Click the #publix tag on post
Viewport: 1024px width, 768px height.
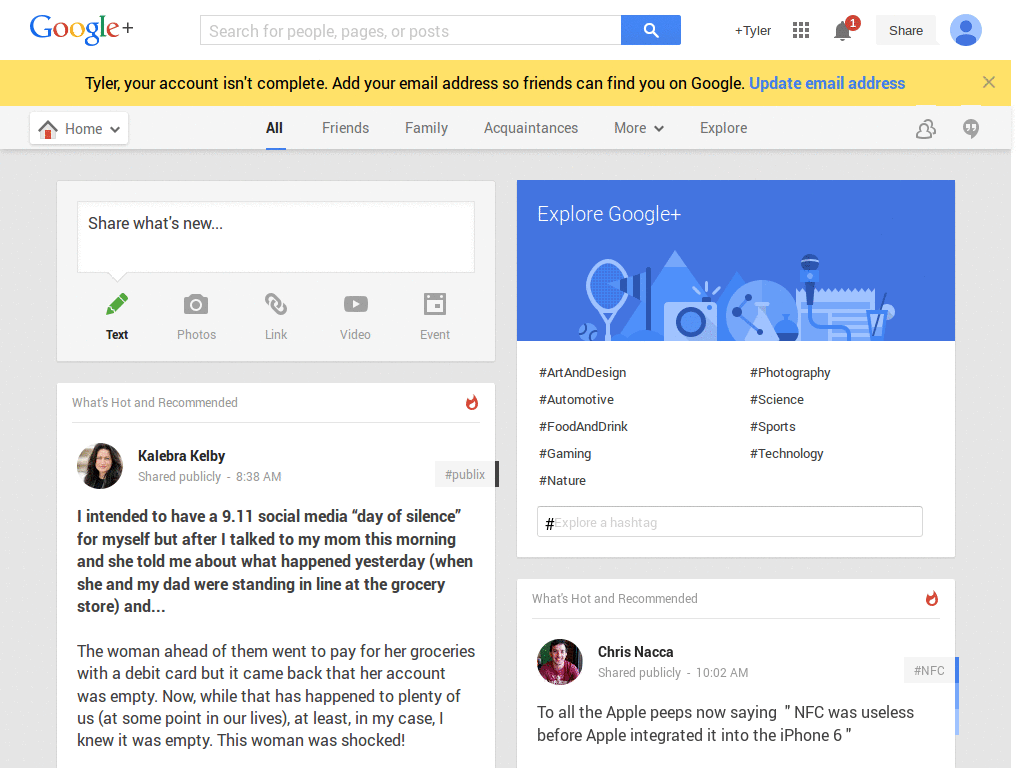(465, 474)
